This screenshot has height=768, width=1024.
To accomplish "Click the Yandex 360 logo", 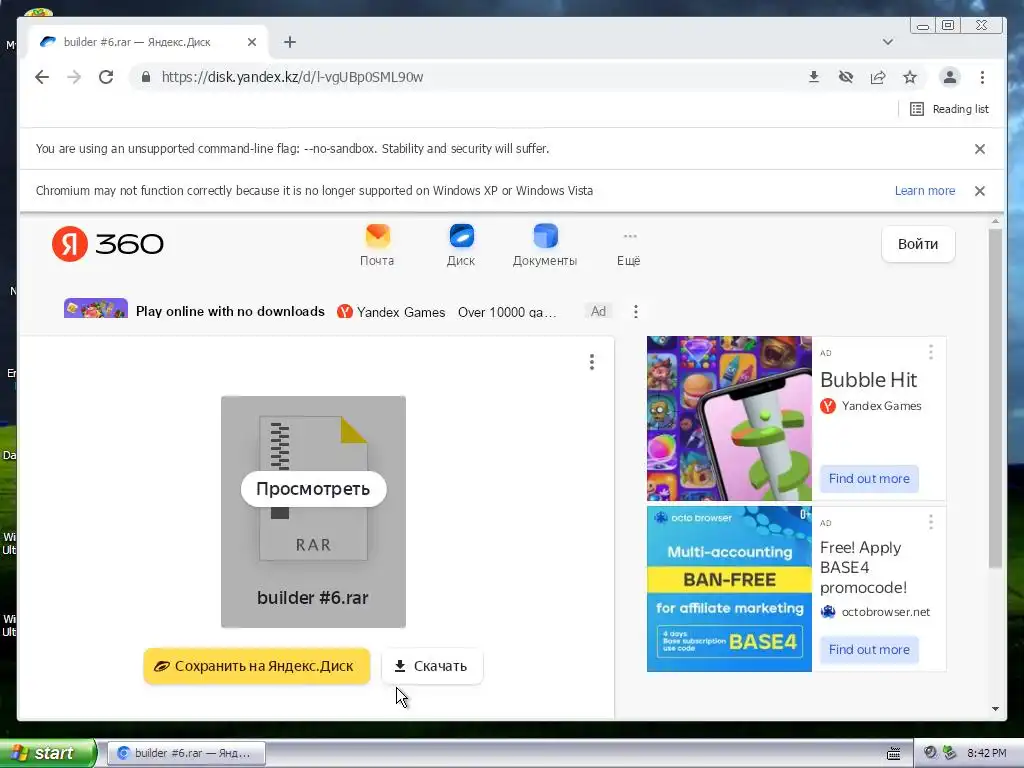I will coord(108,244).
